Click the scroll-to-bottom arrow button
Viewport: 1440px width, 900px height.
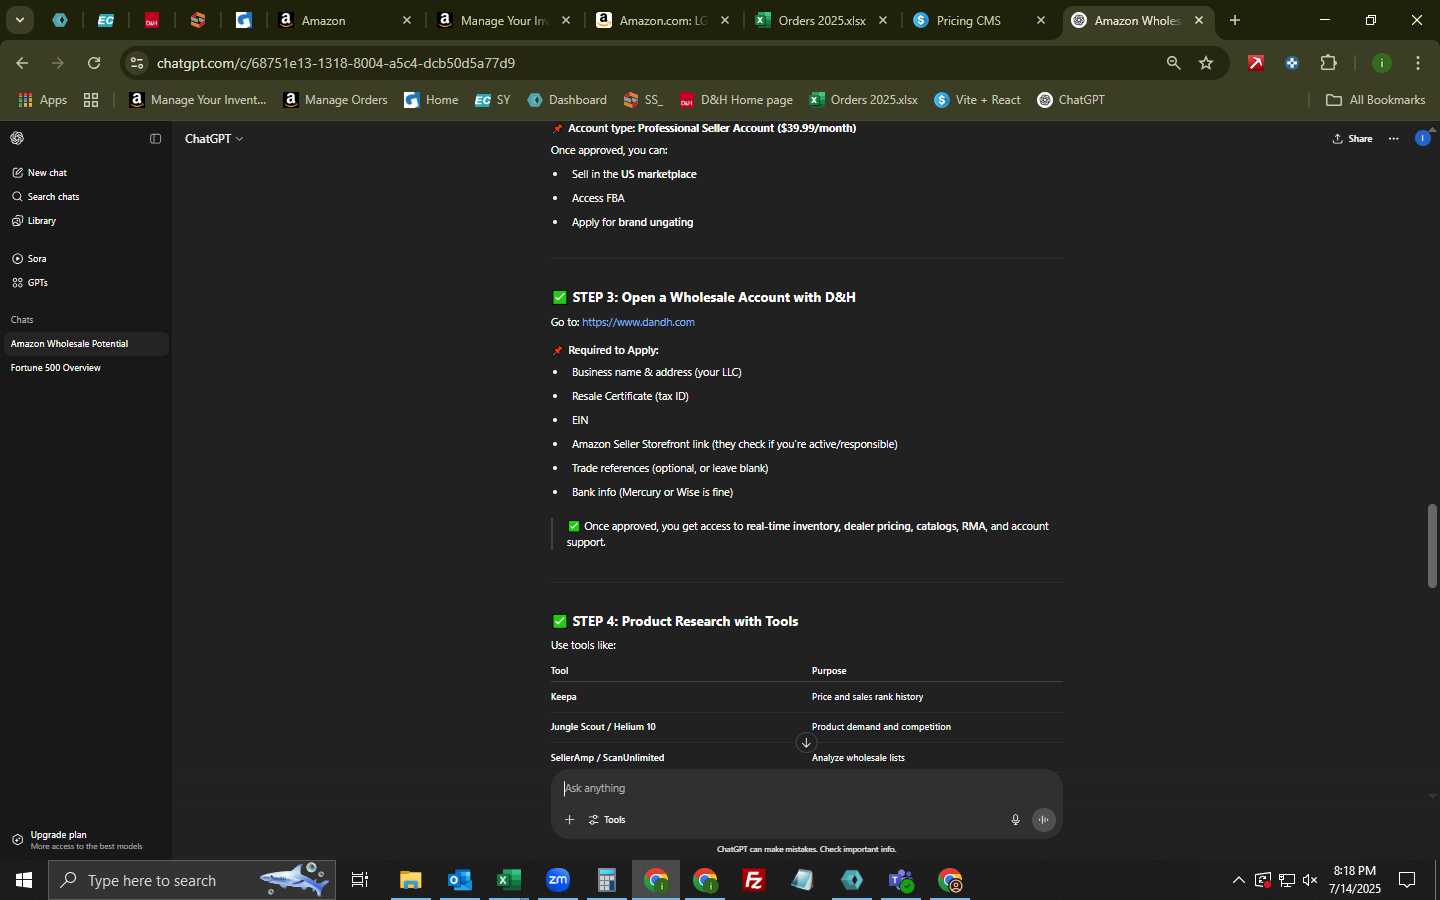click(806, 743)
